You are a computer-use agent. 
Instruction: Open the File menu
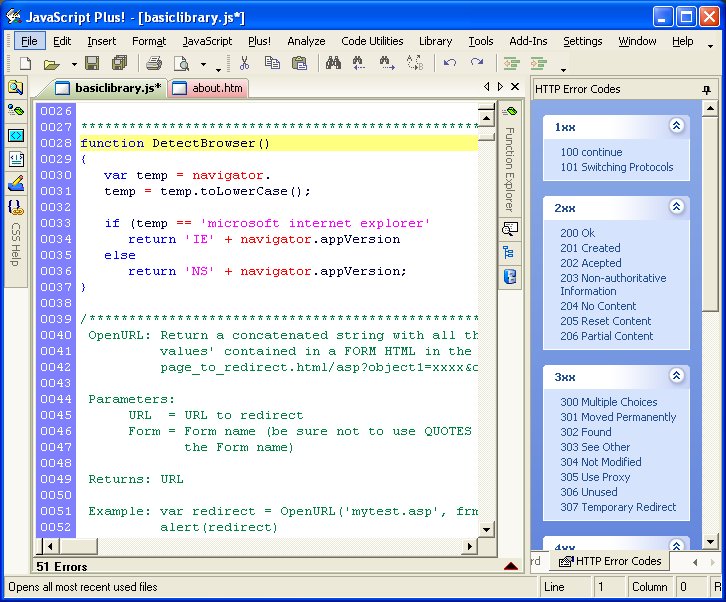coord(29,41)
